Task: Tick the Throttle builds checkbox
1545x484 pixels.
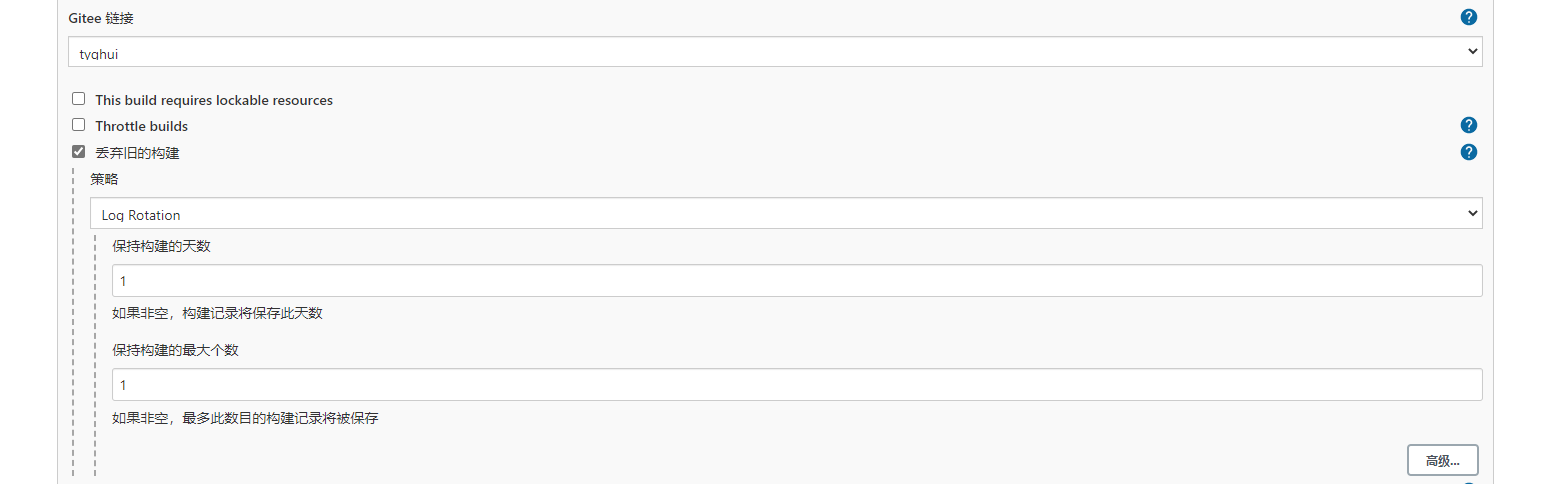Action: pyautogui.click(x=78, y=125)
